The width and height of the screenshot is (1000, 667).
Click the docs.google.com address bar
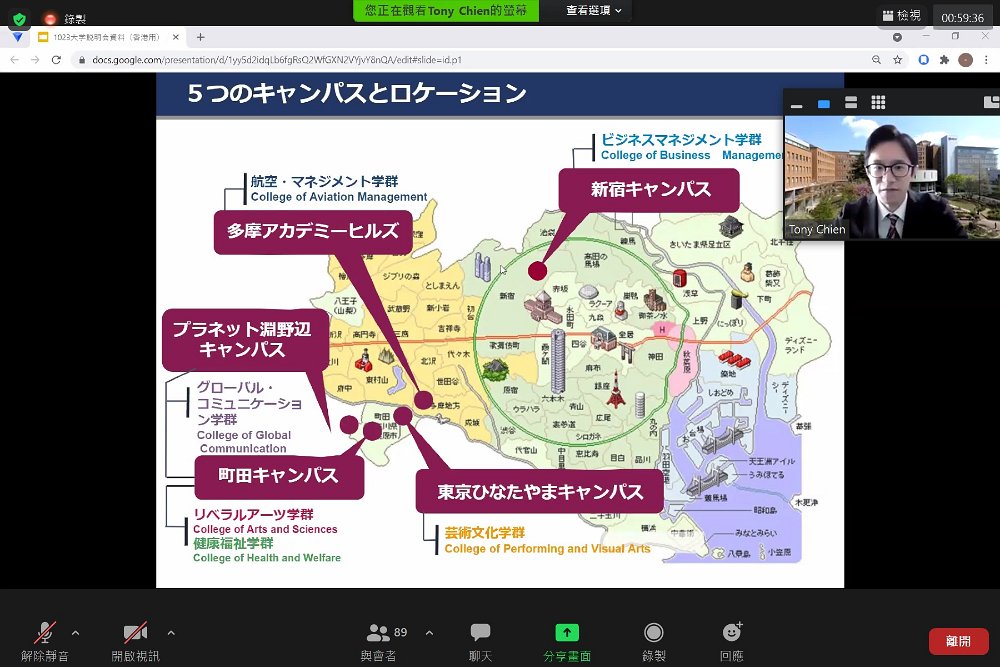pyautogui.click(x=472, y=59)
